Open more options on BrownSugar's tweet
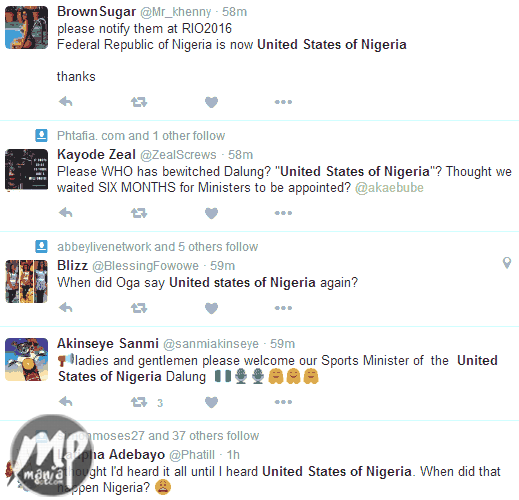The width and height of the screenshot is (519, 500). (x=283, y=102)
